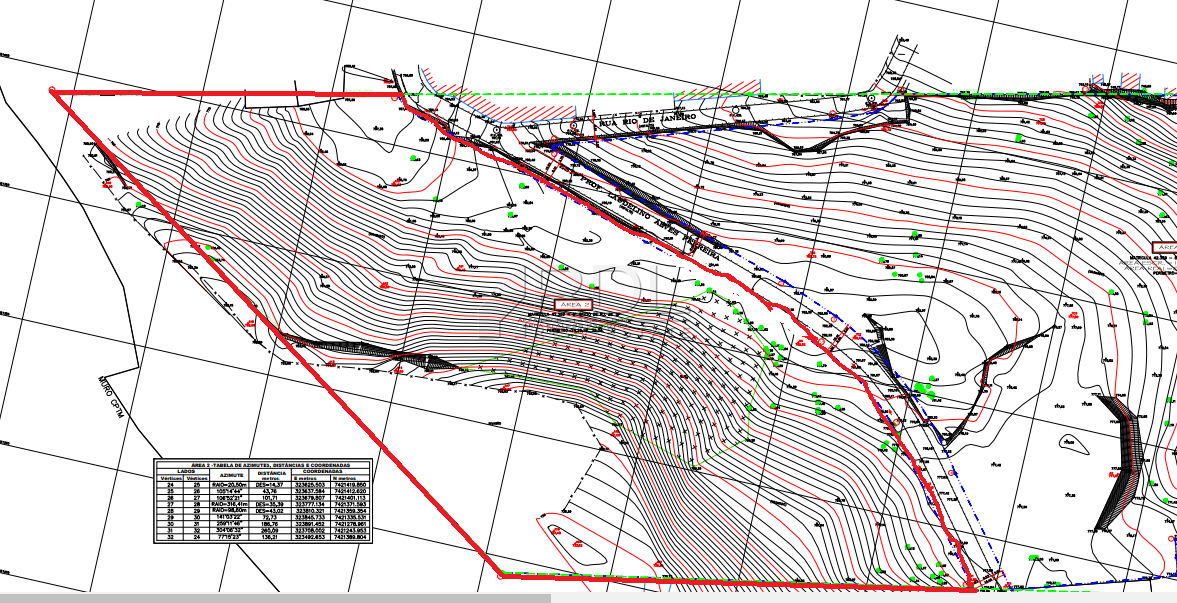Screen dimensions: 1177x603
Task: Click the 'AZIMUTE' column header in the table
Action: [x=231, y=475]
